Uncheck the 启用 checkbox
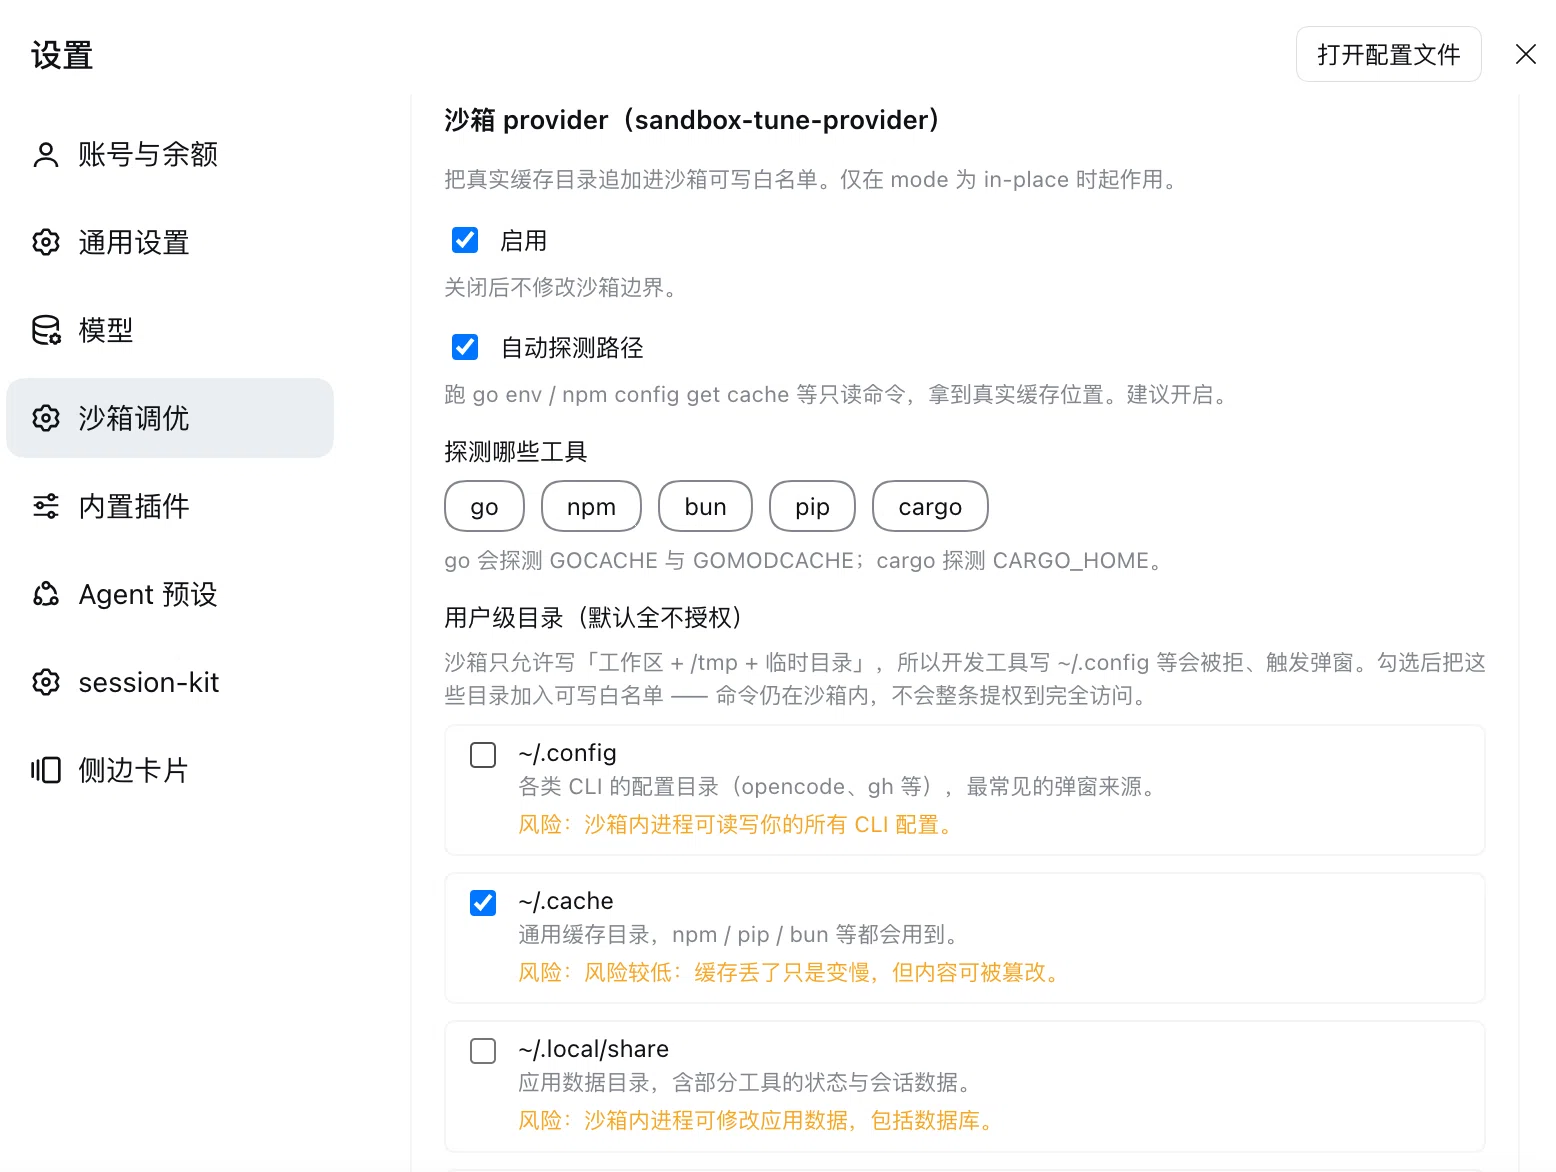Viewport: 1556px width, 1172px height. pos(465,240)
